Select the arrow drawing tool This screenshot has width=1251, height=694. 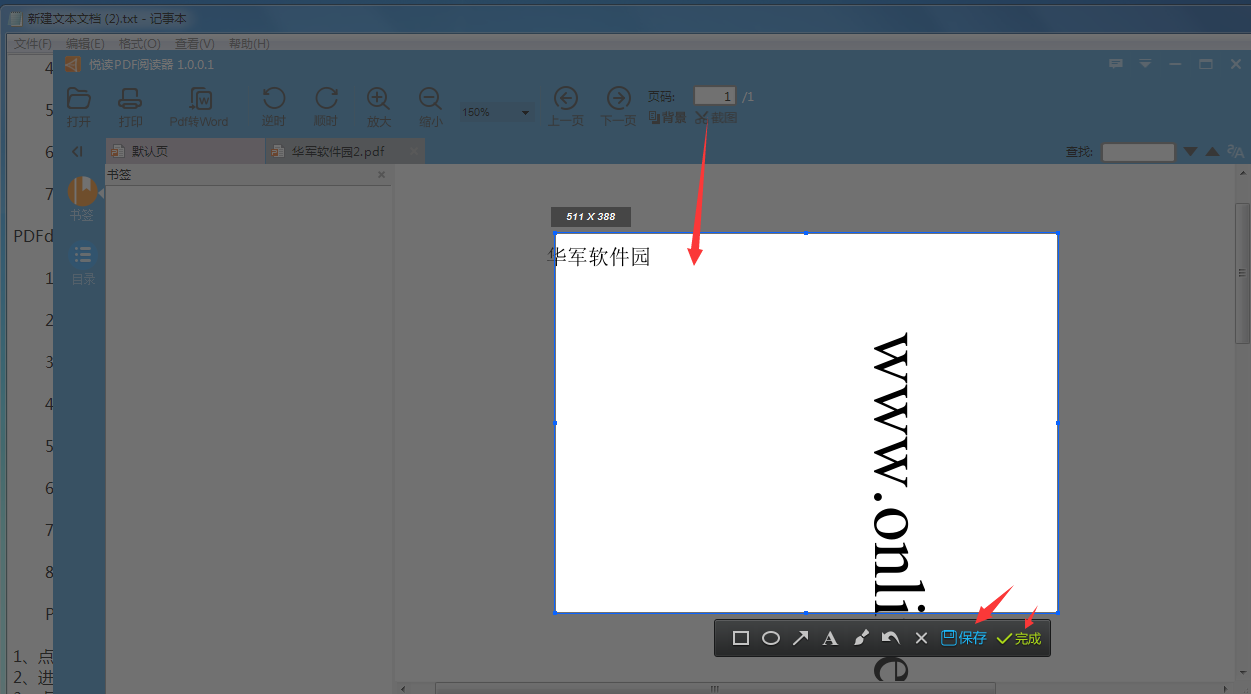click(800, 638)
